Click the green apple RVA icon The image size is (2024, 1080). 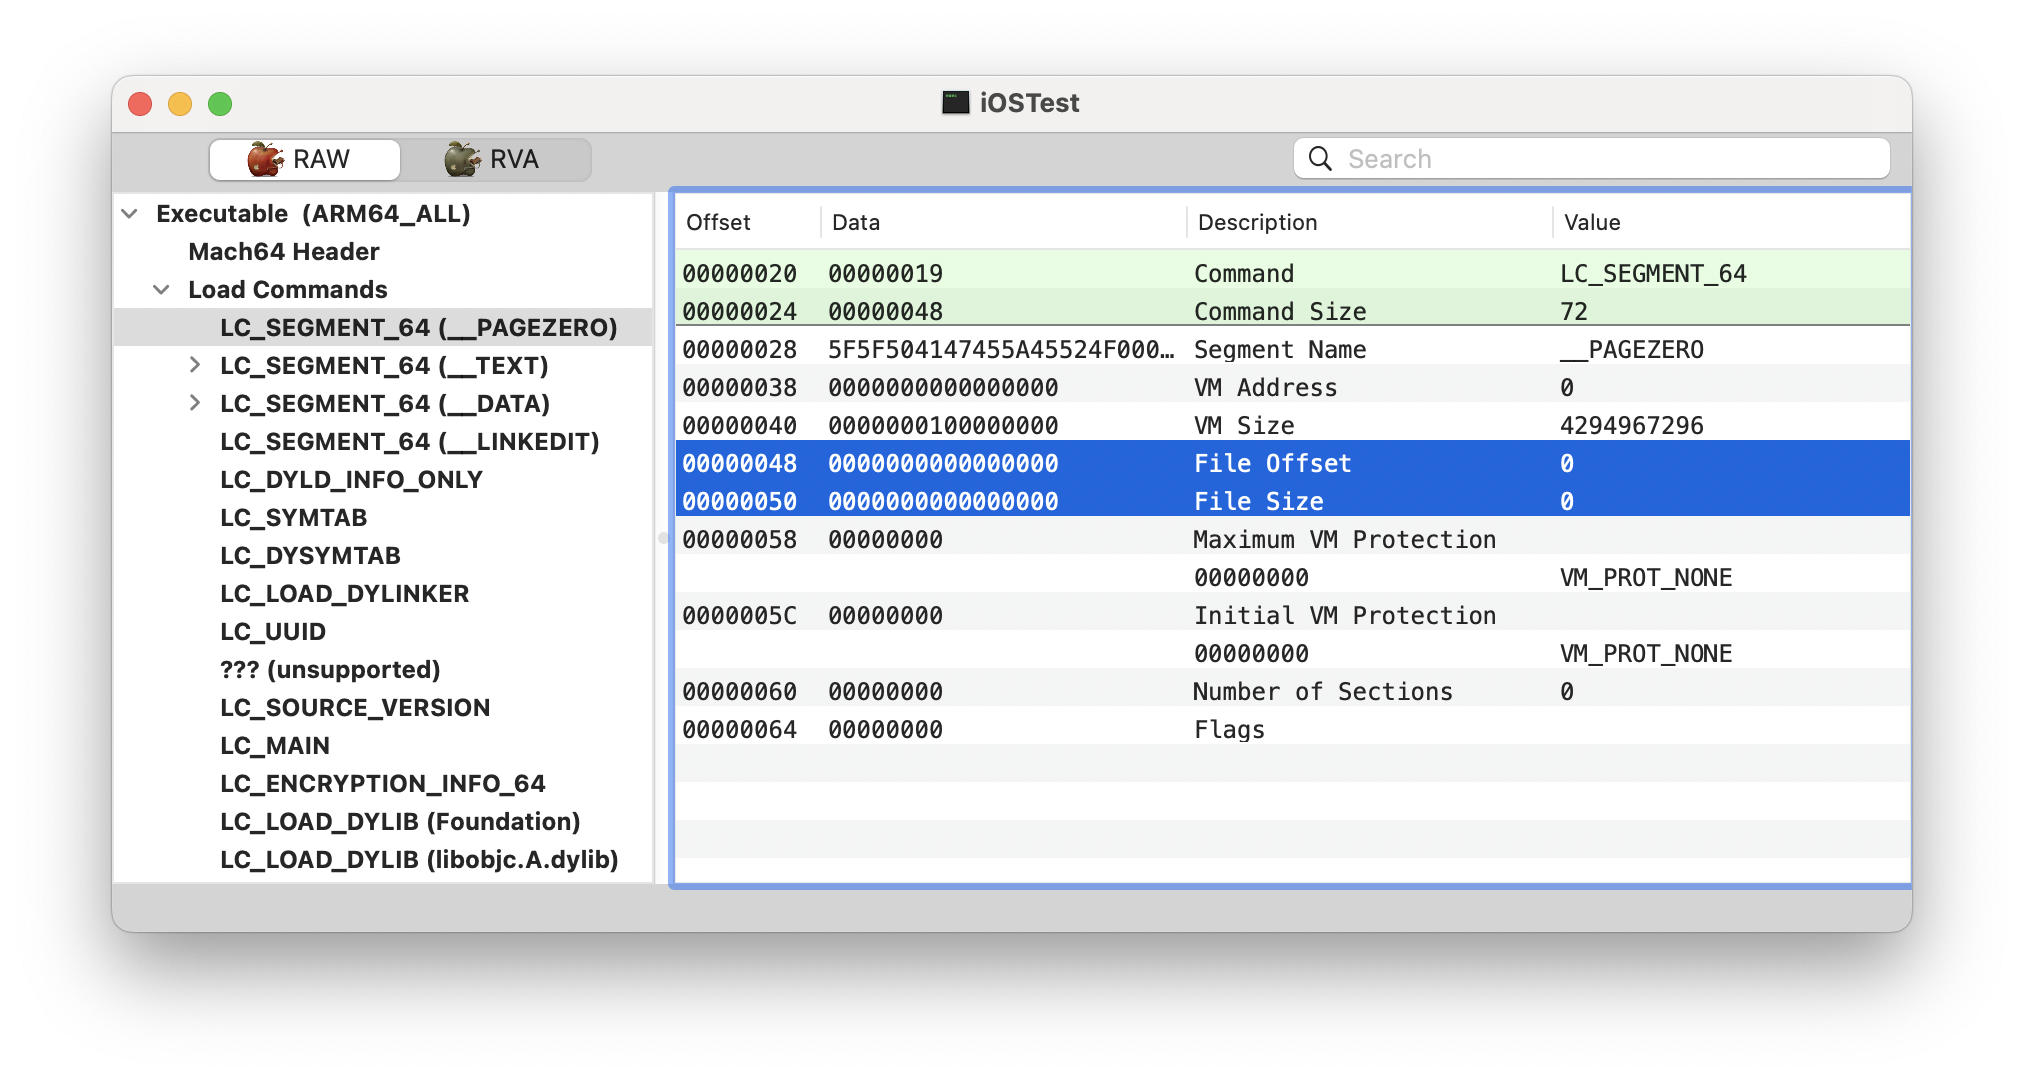[x=462, y=159]
